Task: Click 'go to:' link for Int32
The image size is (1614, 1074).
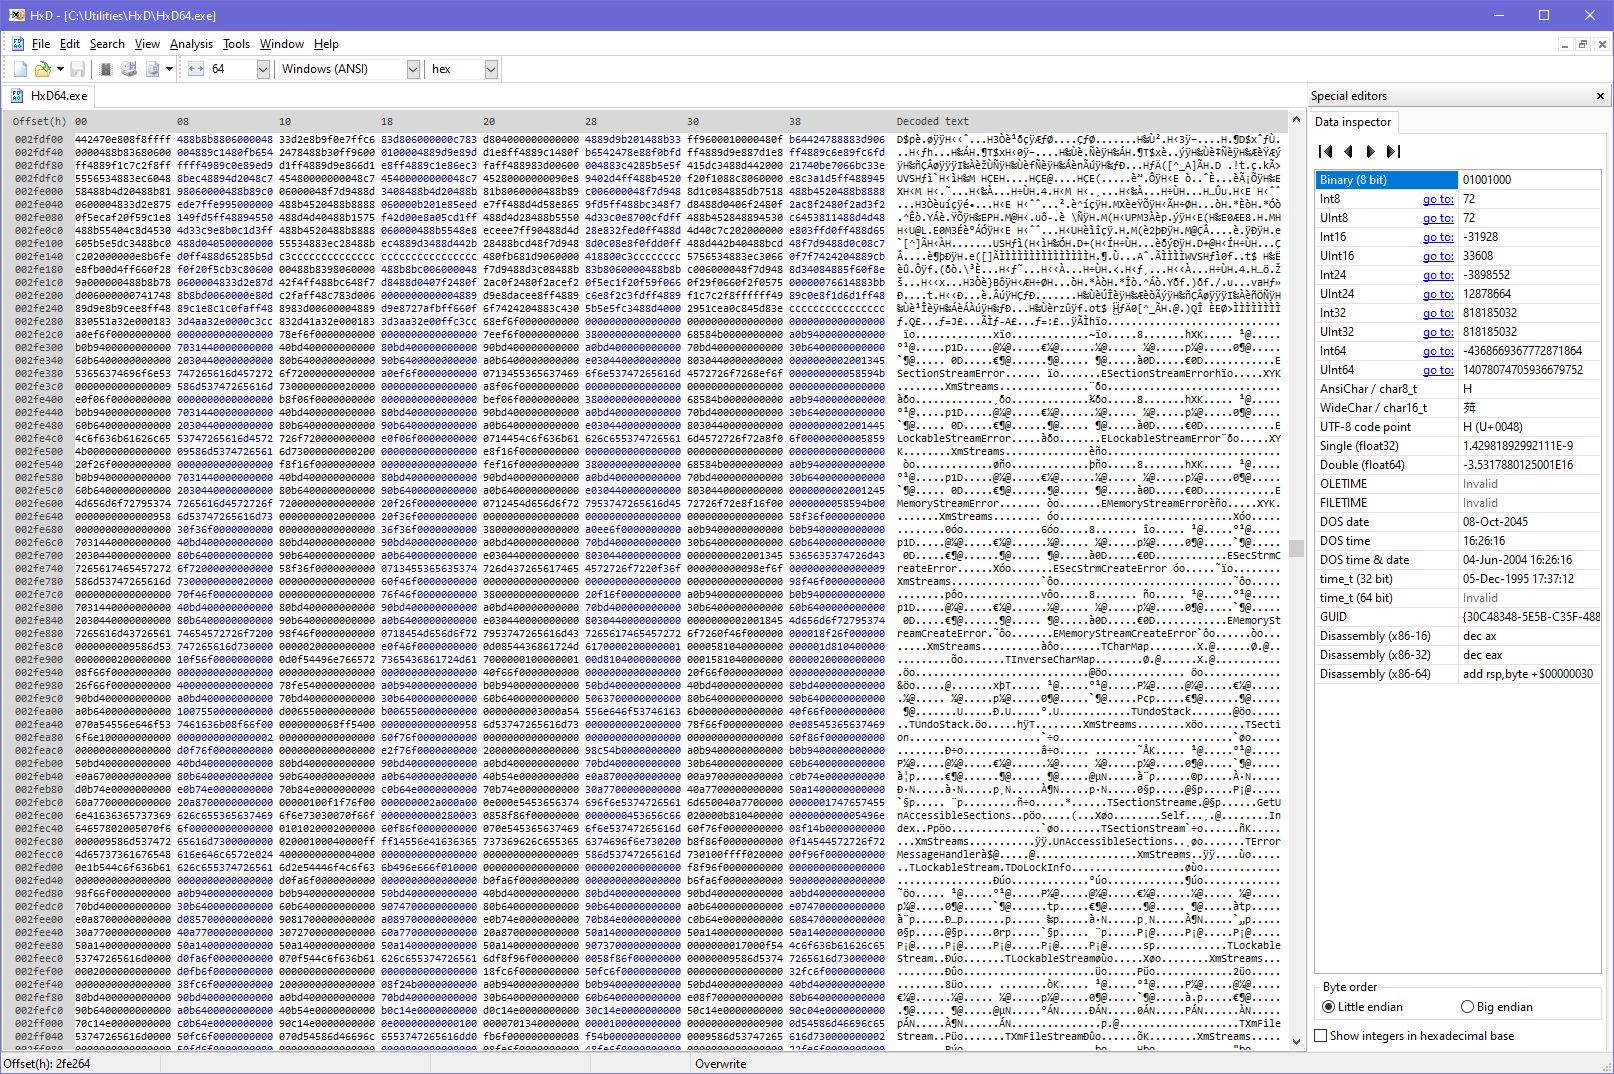Action: [1438, 313]
